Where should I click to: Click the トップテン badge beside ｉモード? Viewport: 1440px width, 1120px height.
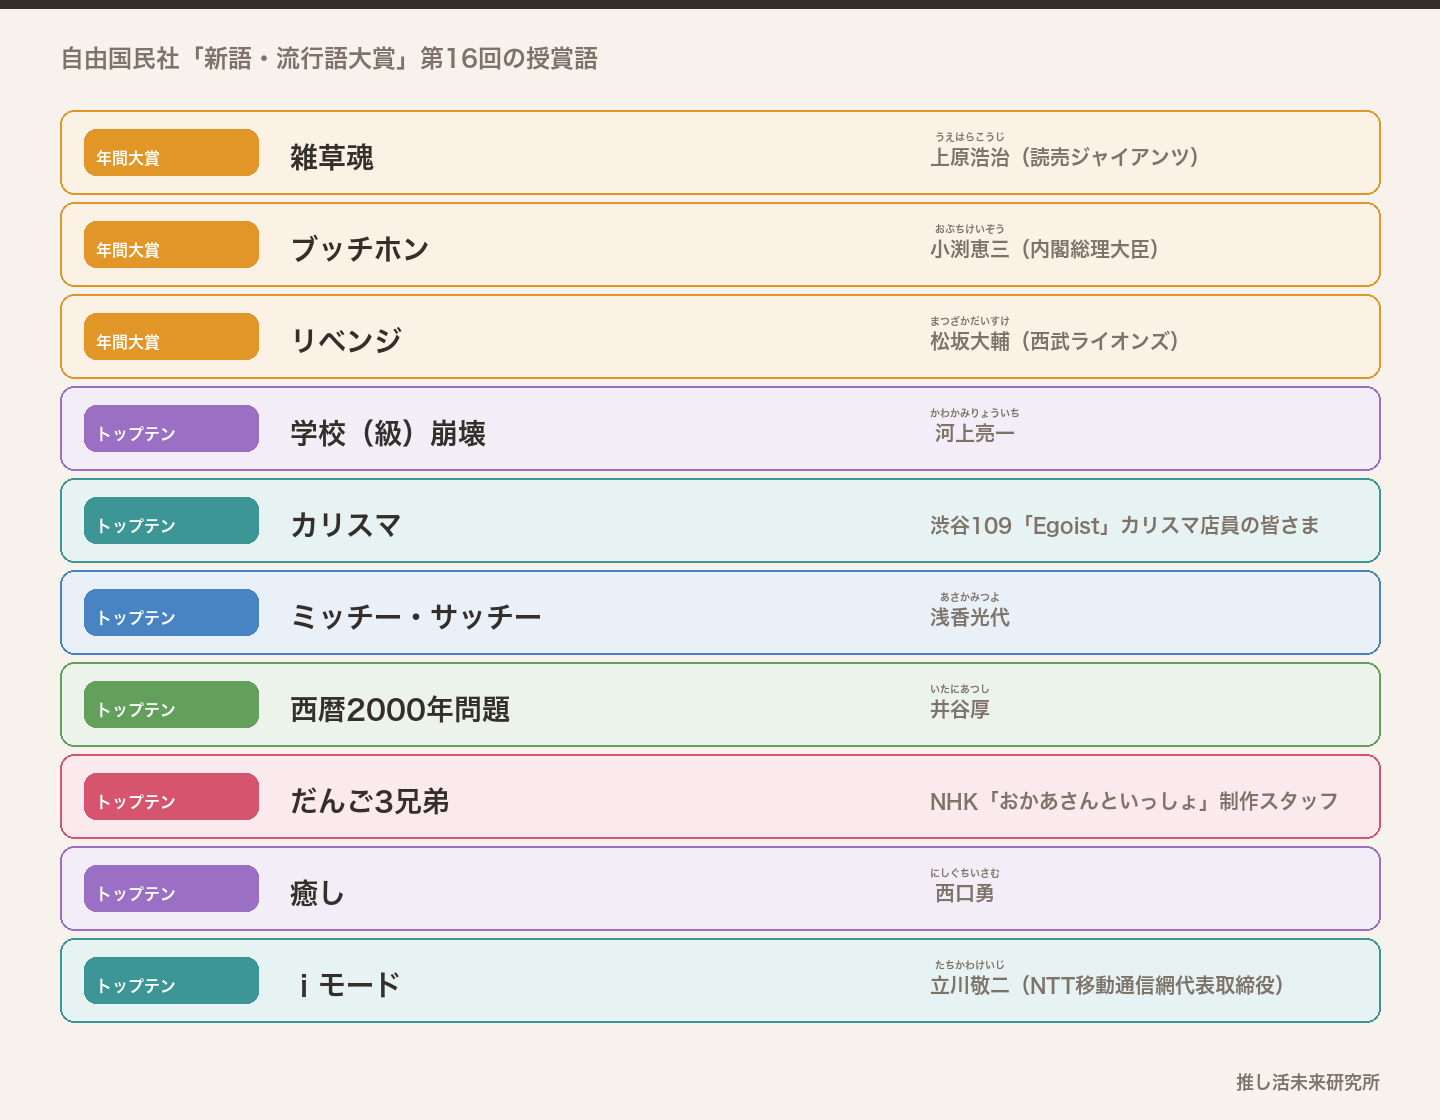point(171,981)
